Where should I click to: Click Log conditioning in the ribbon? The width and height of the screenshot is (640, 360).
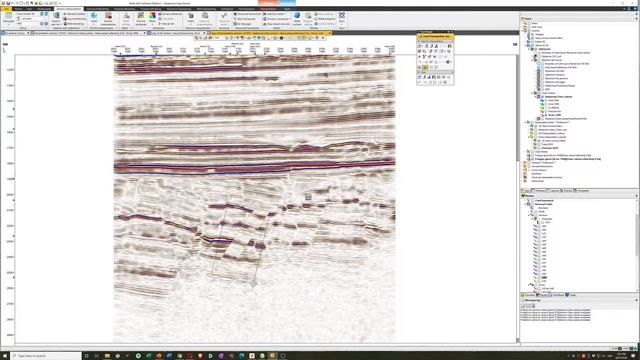[75, 19]
